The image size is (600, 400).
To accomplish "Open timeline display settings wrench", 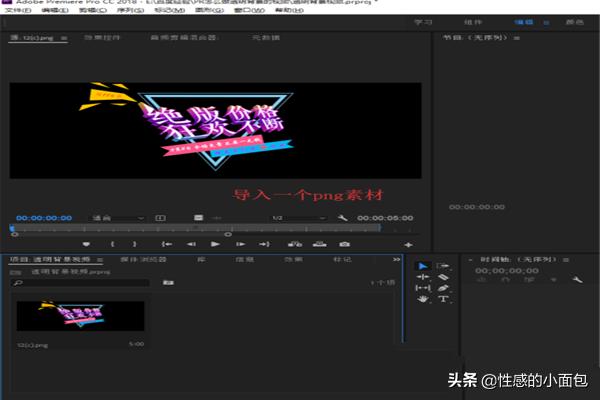I will 577,279.
